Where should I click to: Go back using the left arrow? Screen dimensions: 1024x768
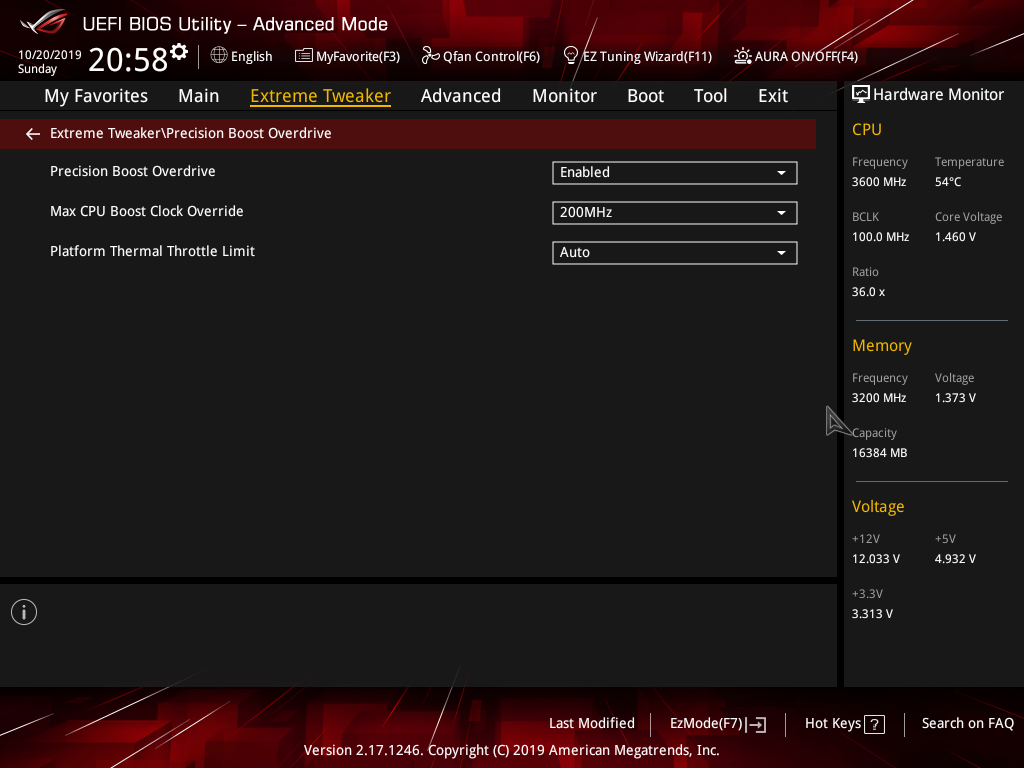click(x=33, y=134)
